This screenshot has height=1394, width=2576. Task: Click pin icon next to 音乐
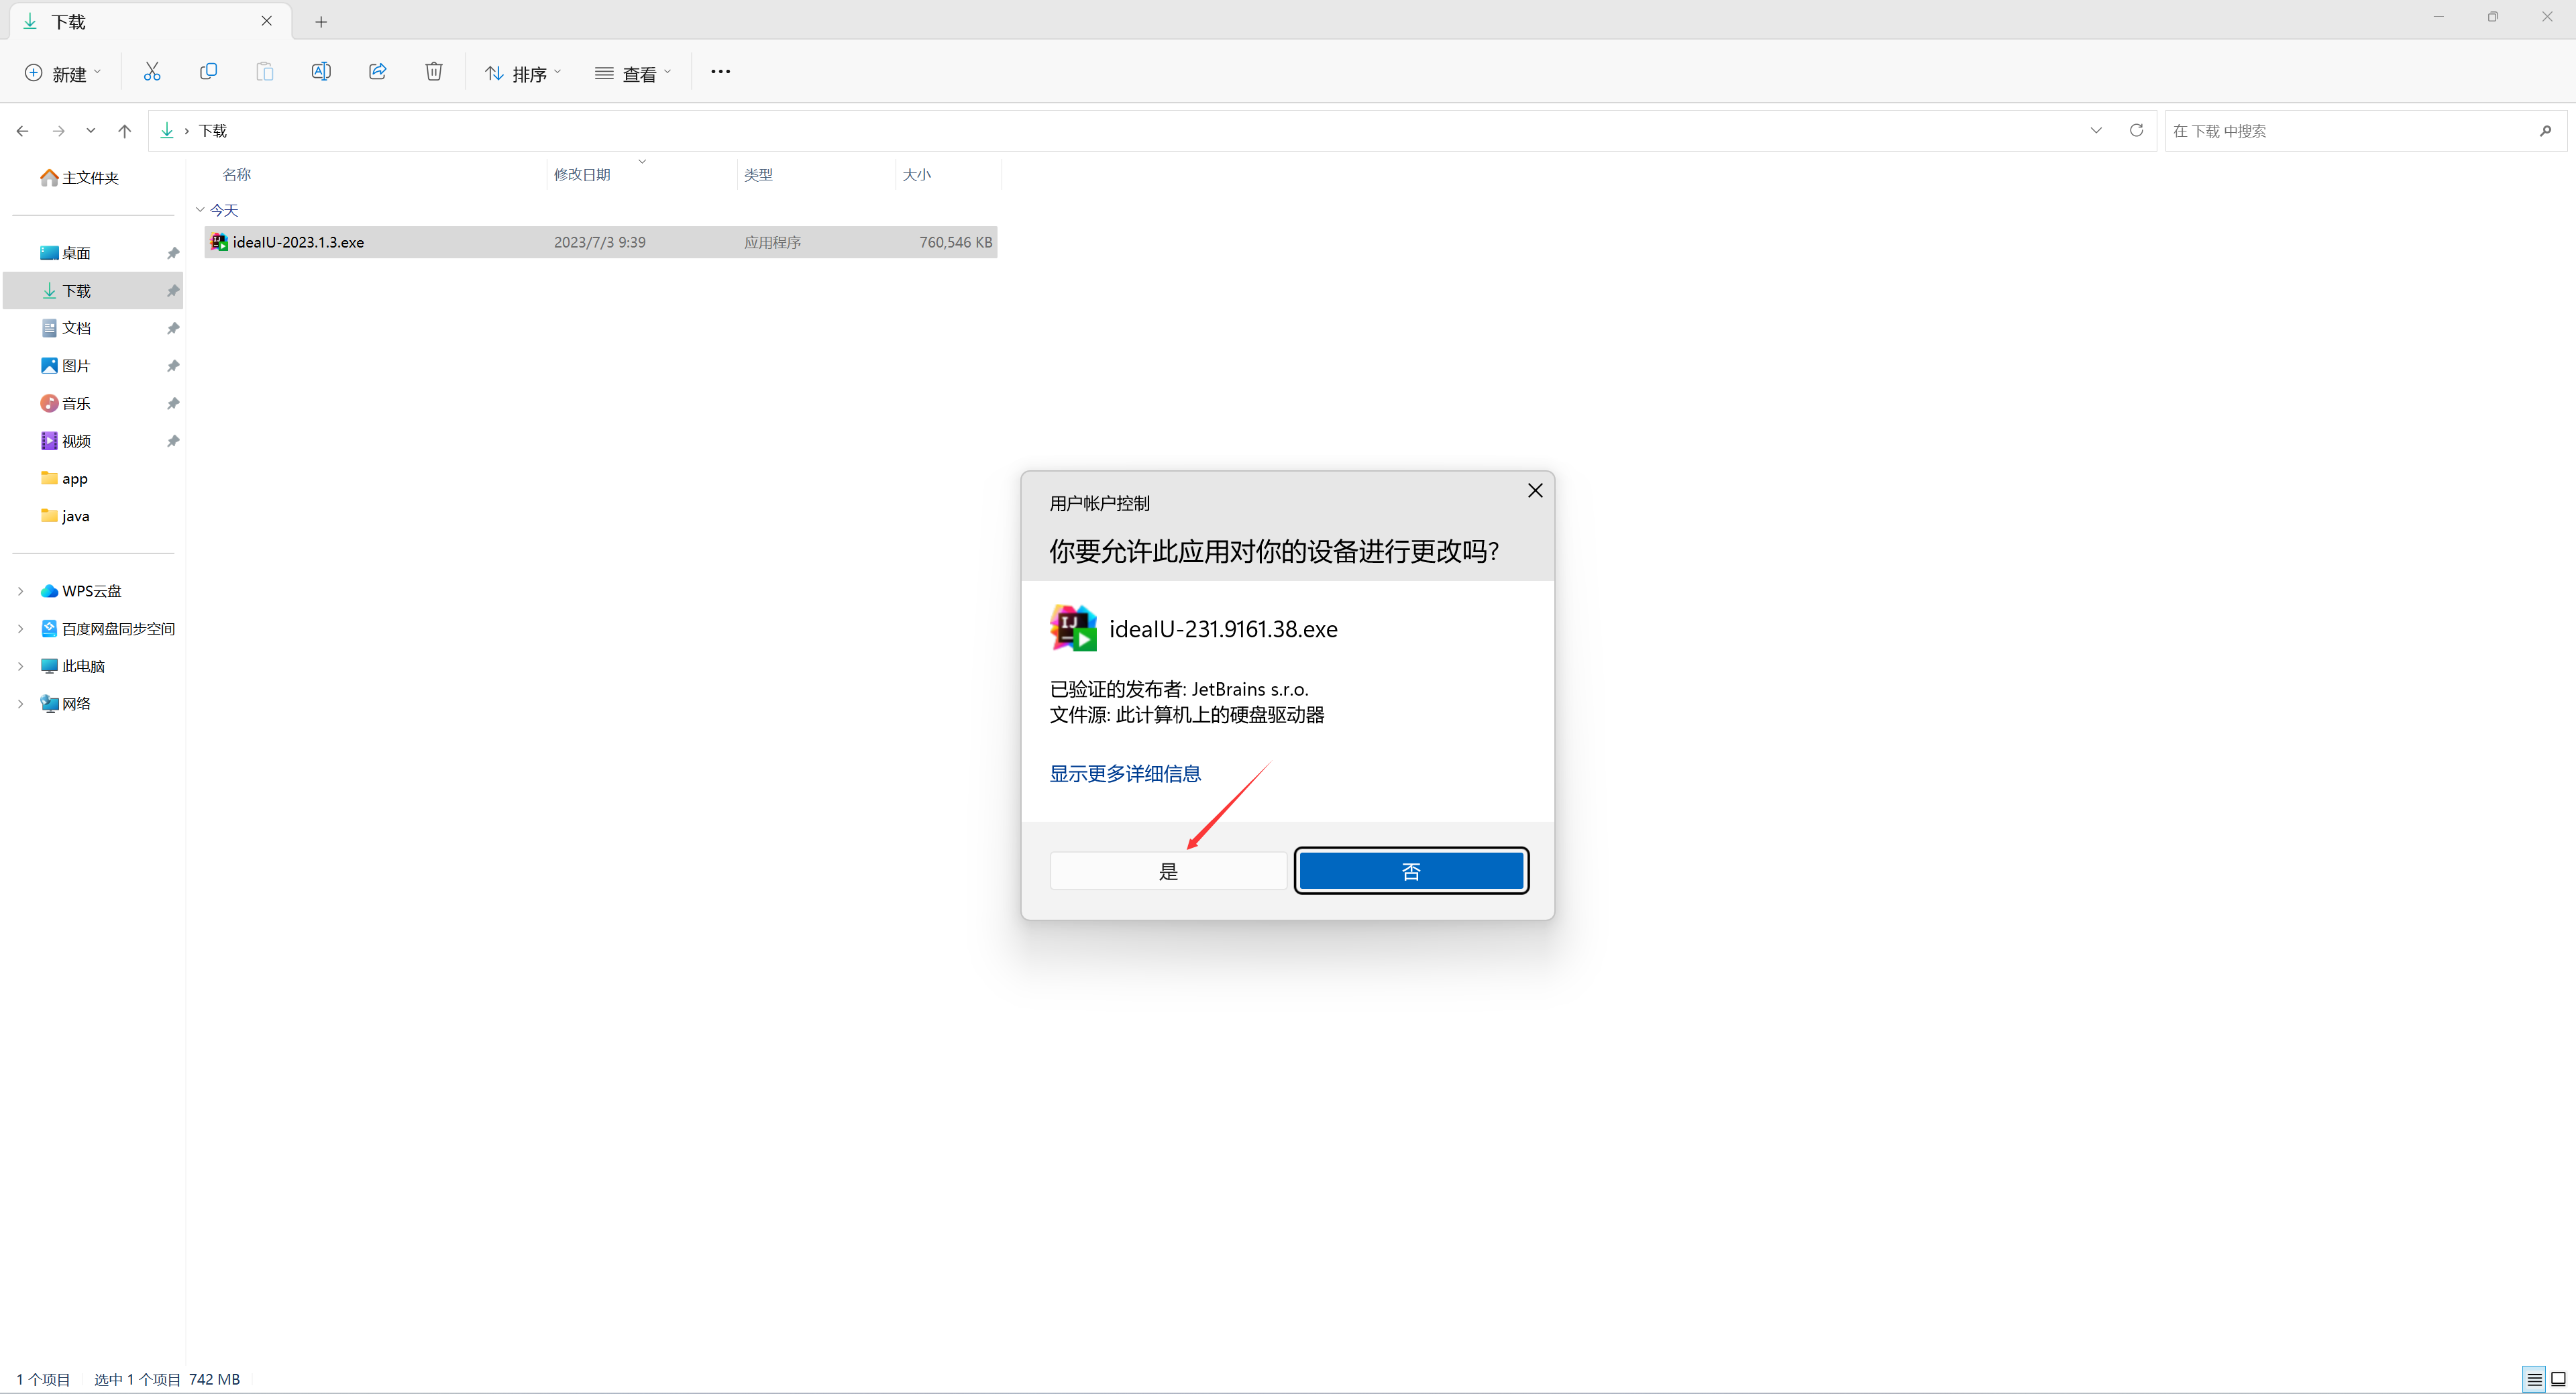coord(173,403)
